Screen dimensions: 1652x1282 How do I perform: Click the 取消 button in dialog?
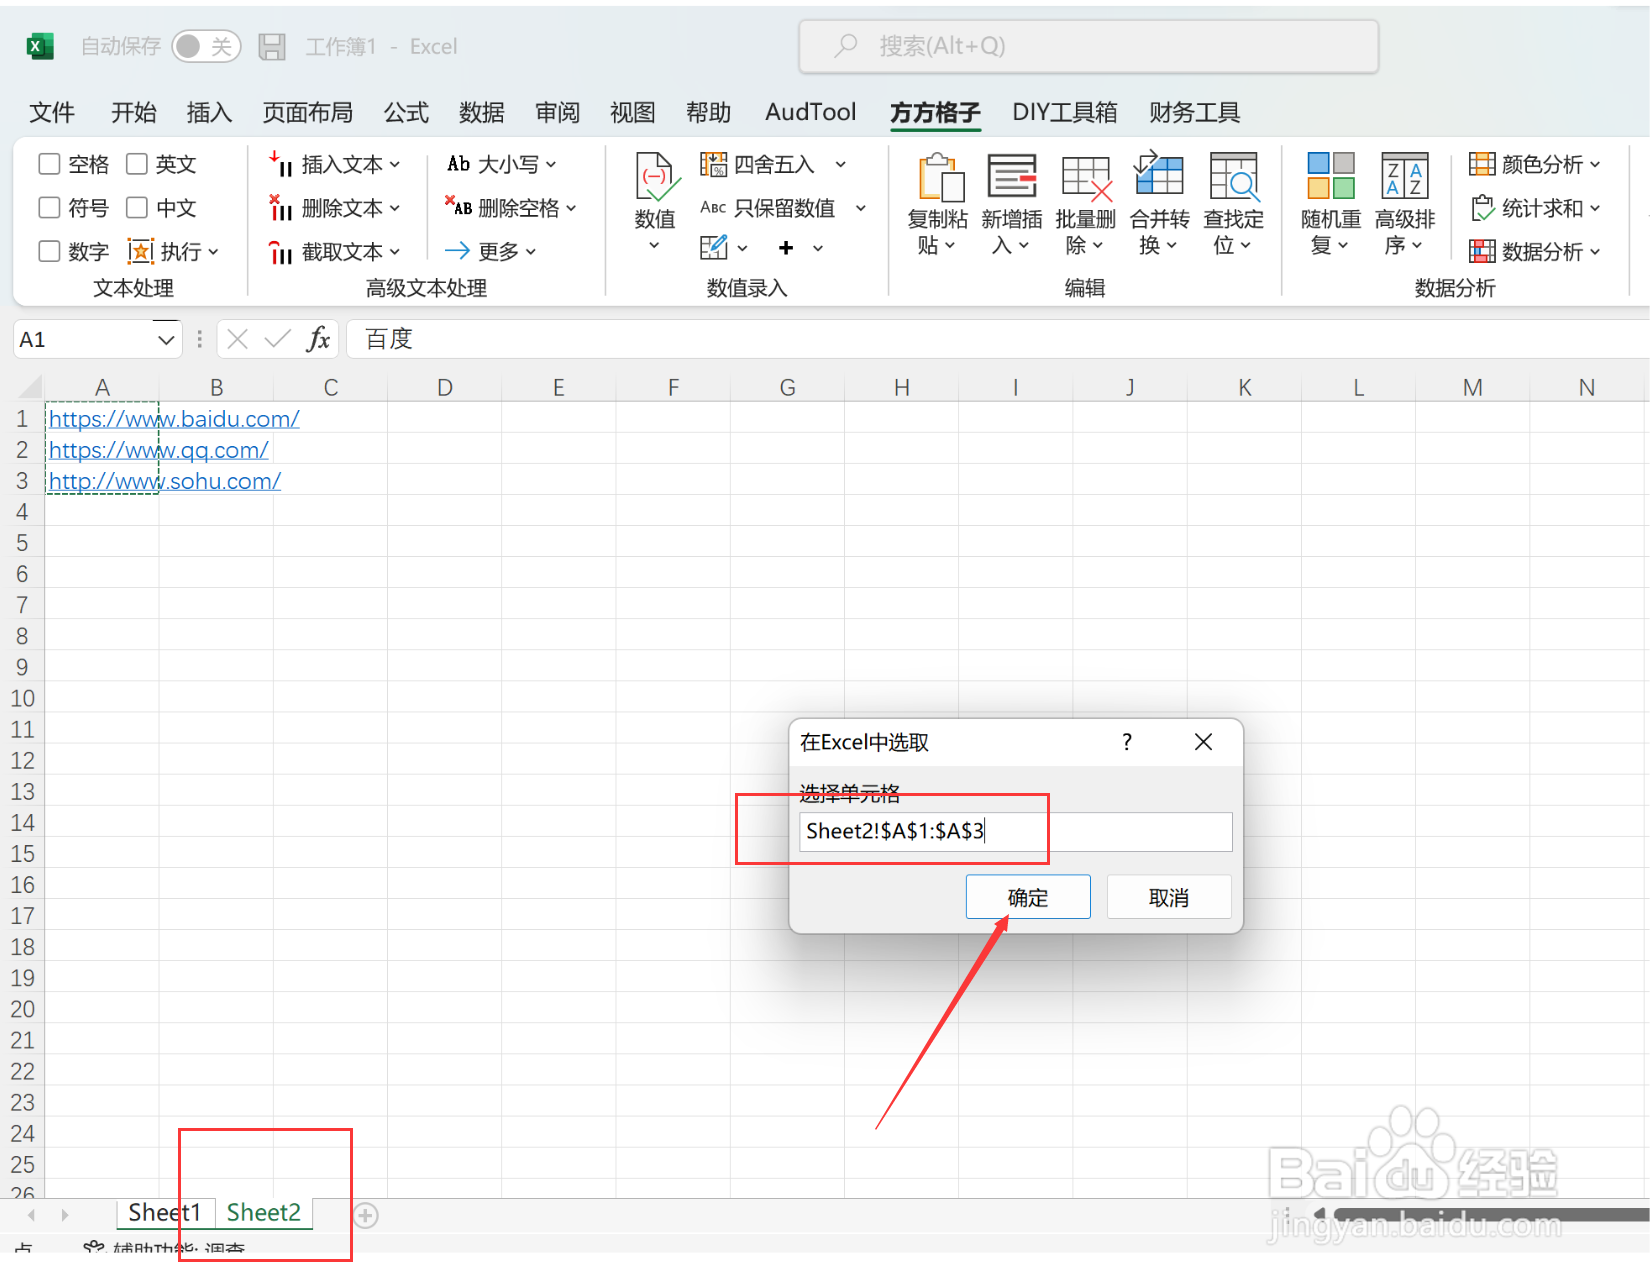pyautogui.click(x=1169, y=897)
